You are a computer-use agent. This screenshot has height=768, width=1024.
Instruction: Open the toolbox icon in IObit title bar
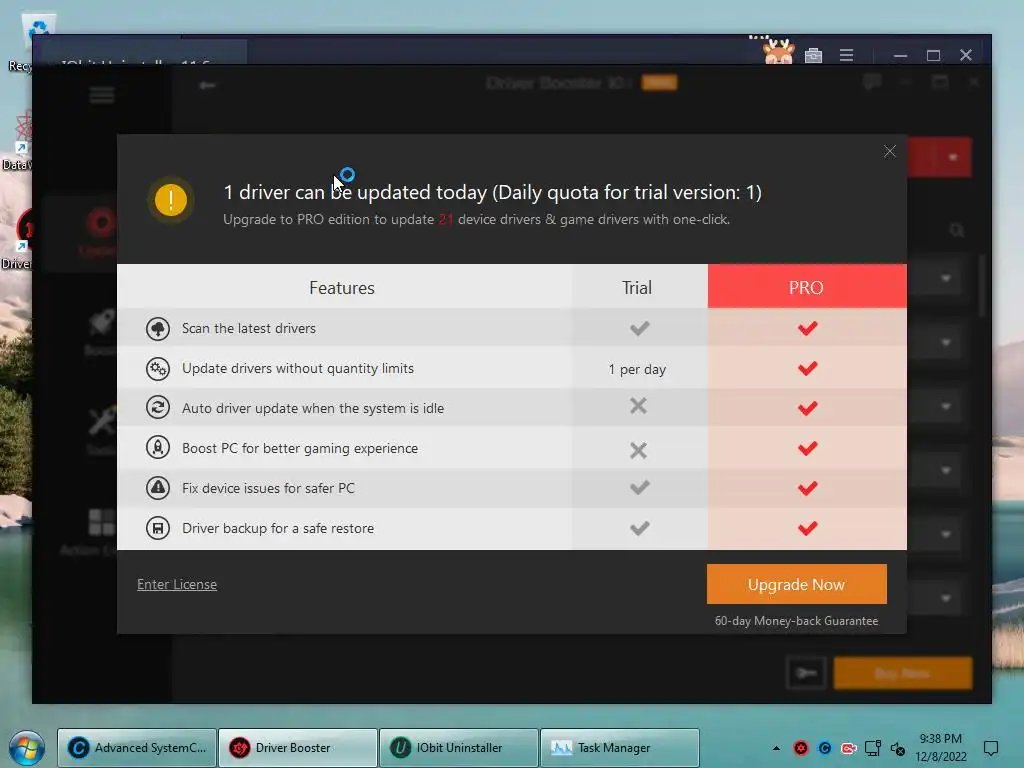(x=813, y=56)
